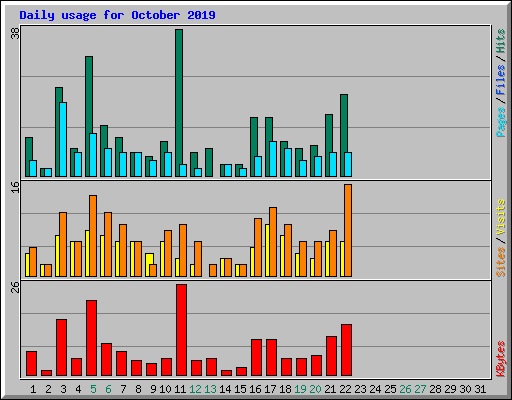Click day label '3' on the x-axis
The height and width of the screenshot is (400, 512).
(63, 389)
